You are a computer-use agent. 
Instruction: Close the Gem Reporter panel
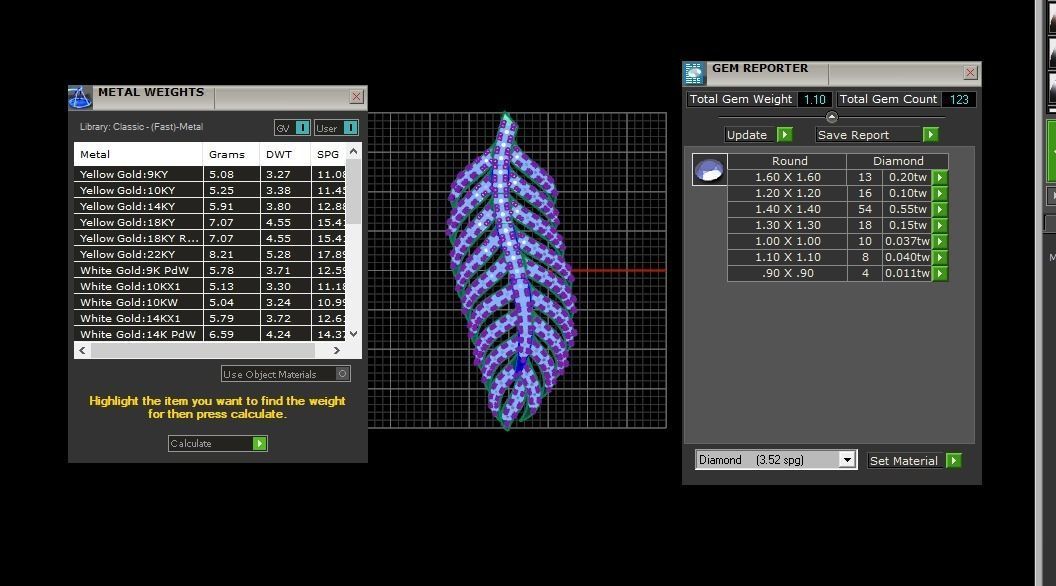pyautogui.click(x=970, y=73)
